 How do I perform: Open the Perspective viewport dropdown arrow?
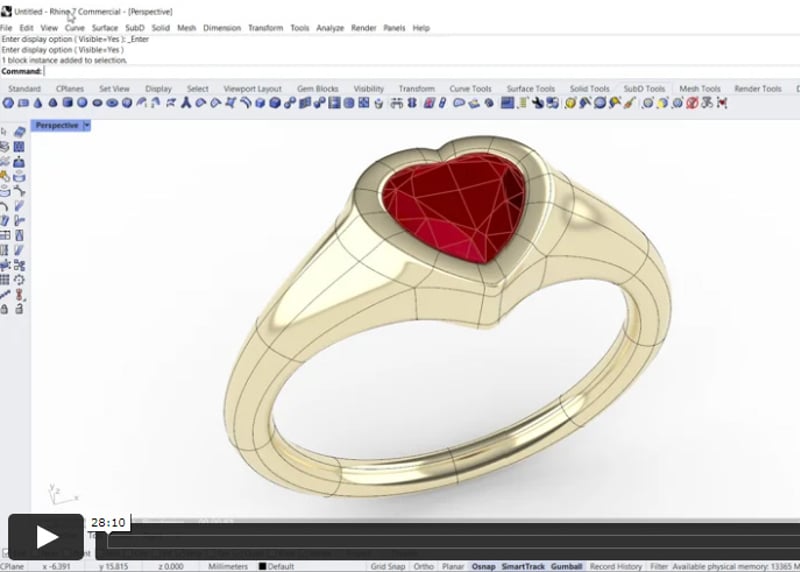[x=87, y=126]
